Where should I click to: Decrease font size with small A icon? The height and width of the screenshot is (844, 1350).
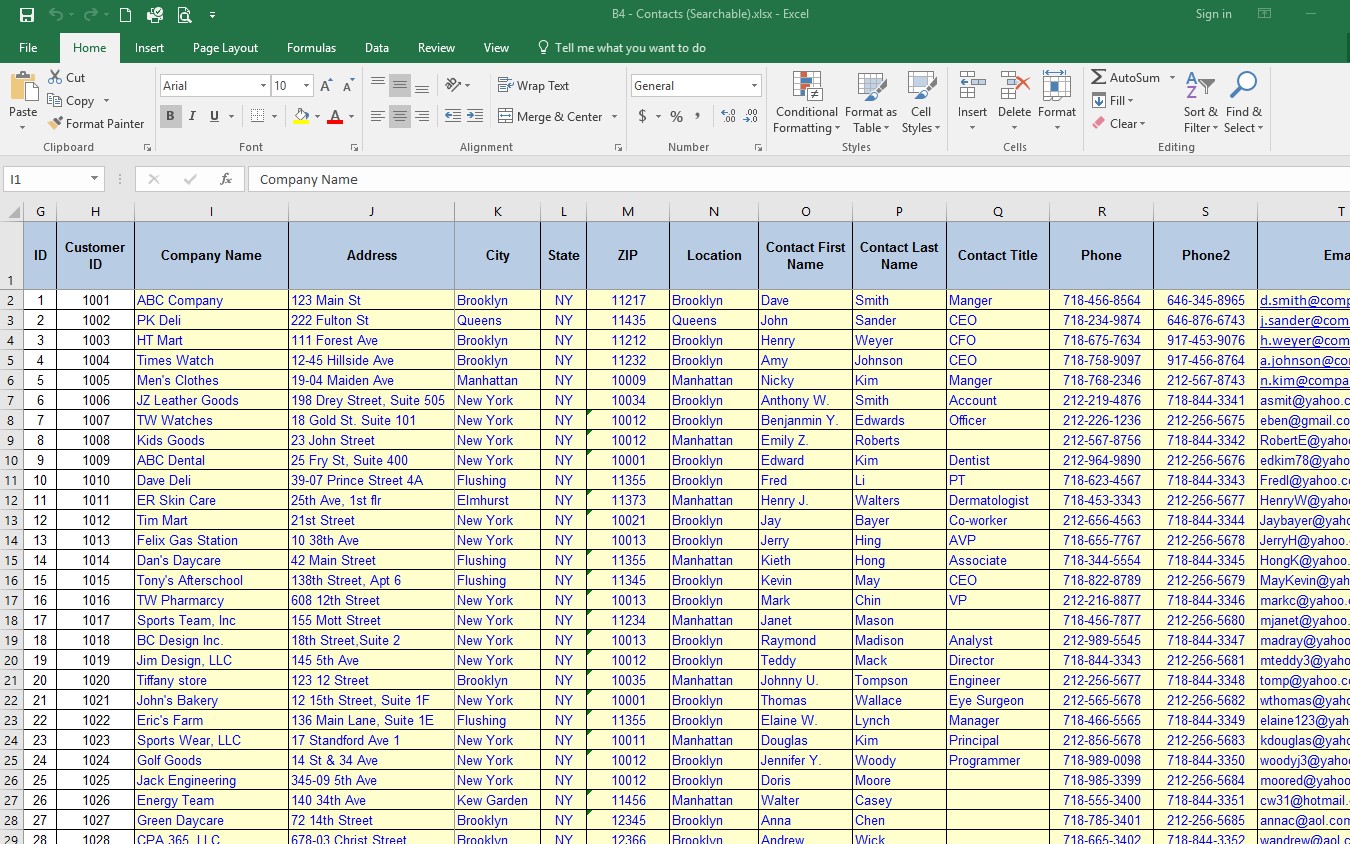pos(348,86)
